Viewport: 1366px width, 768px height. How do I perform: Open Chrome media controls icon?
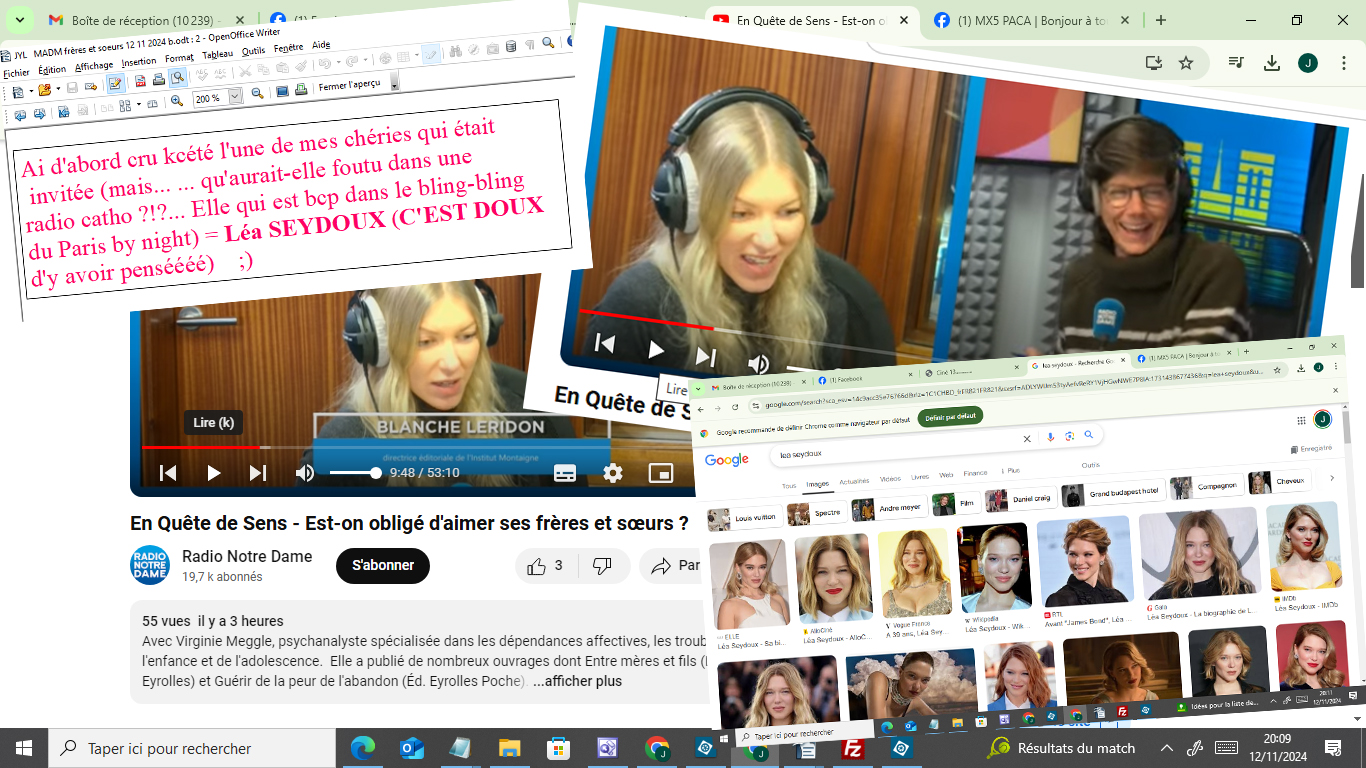click(x=1236, y=63)
